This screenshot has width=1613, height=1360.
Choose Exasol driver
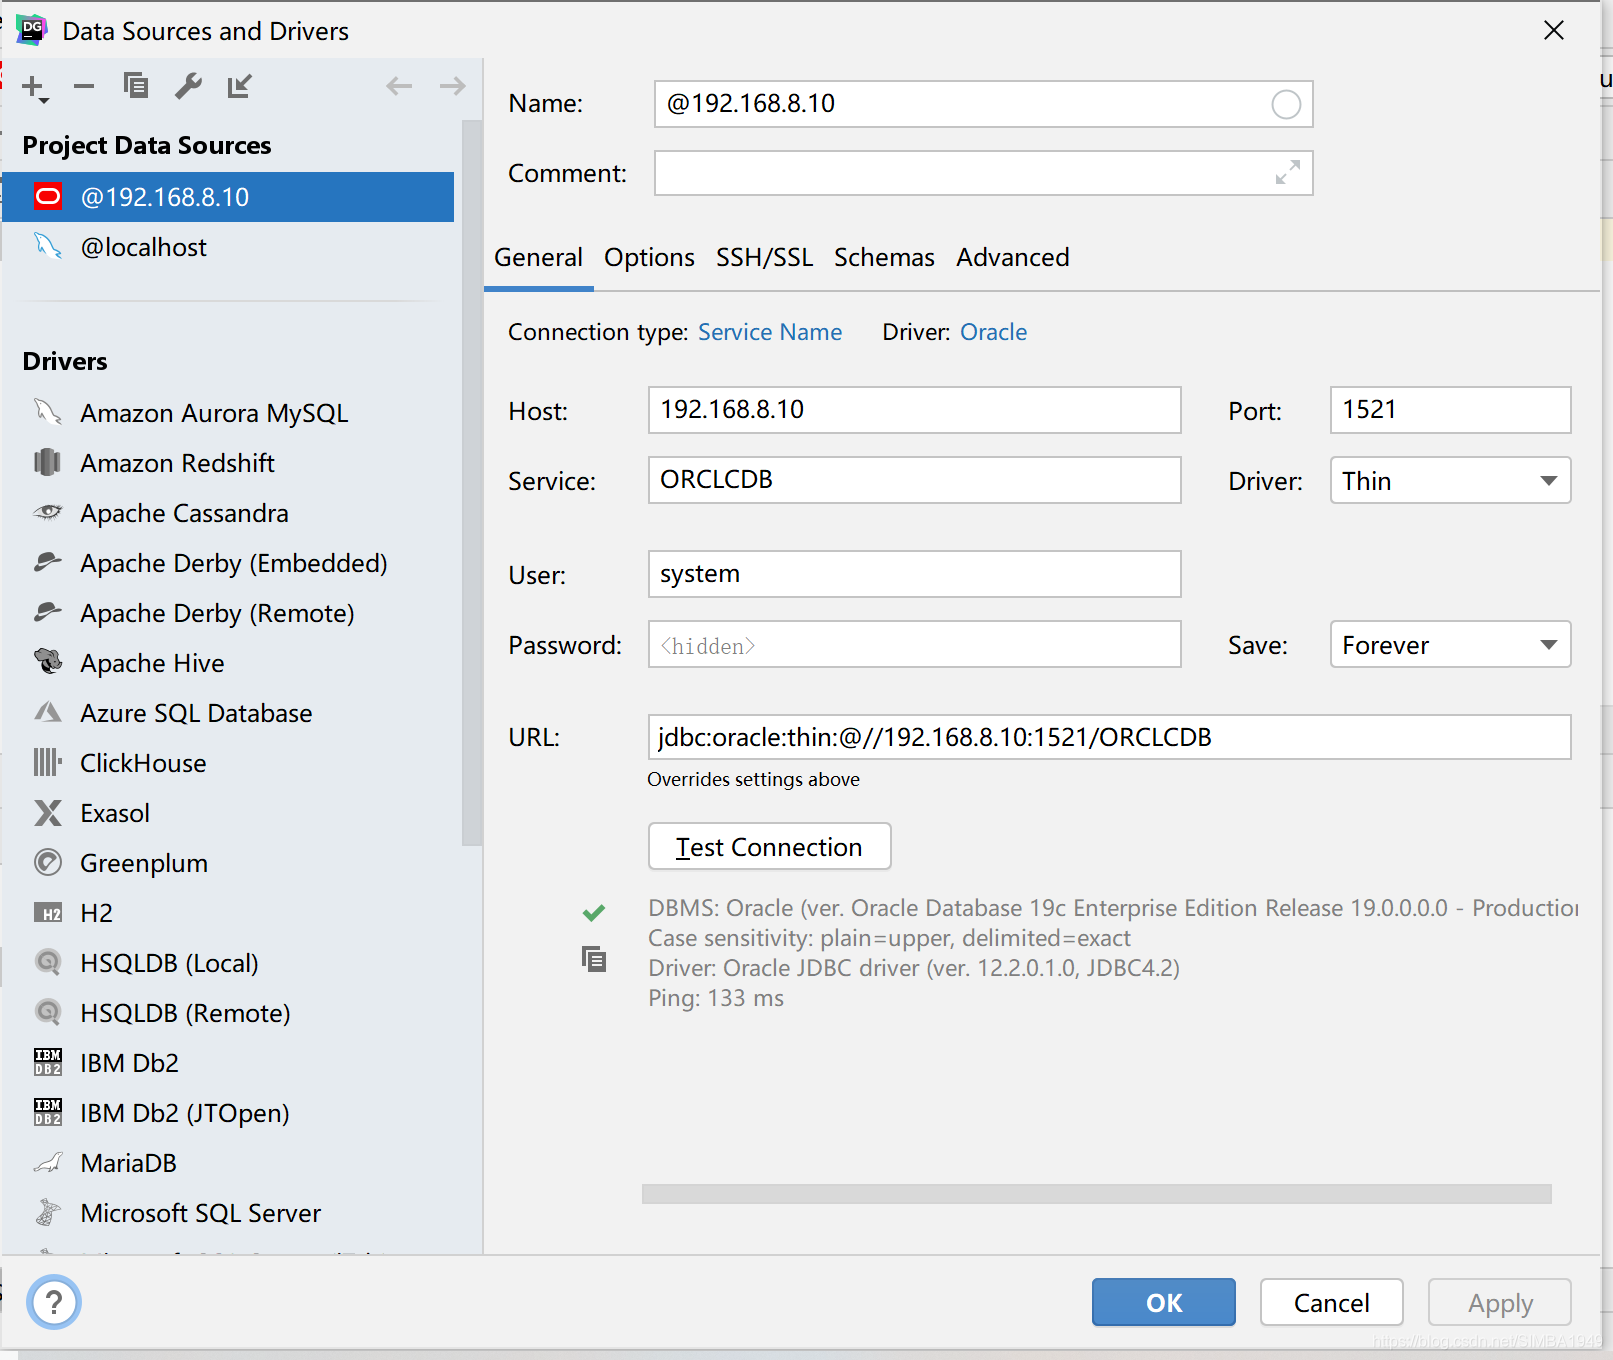[x=228, y=813]
